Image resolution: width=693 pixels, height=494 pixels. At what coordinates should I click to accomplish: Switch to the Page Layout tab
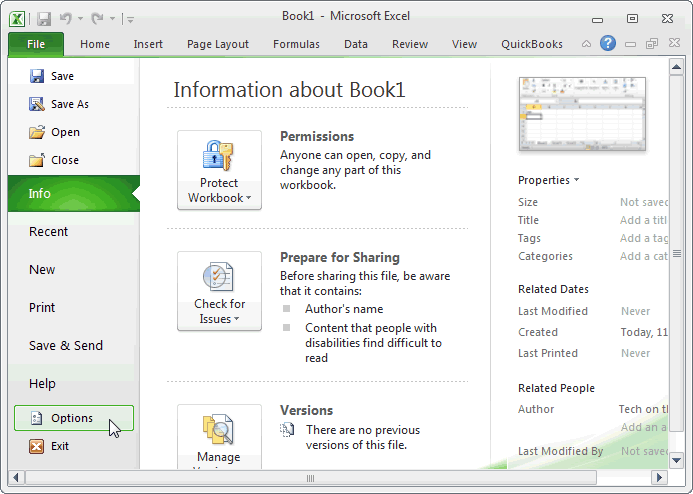[218, 44]
